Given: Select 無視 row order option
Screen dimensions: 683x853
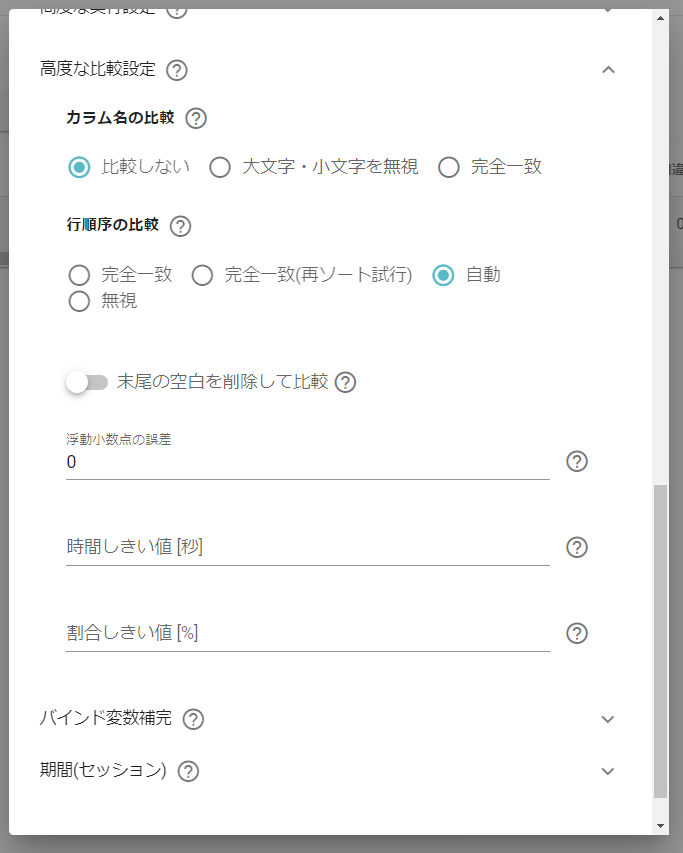Looking at the screenshot, I should tap(79, 301).
